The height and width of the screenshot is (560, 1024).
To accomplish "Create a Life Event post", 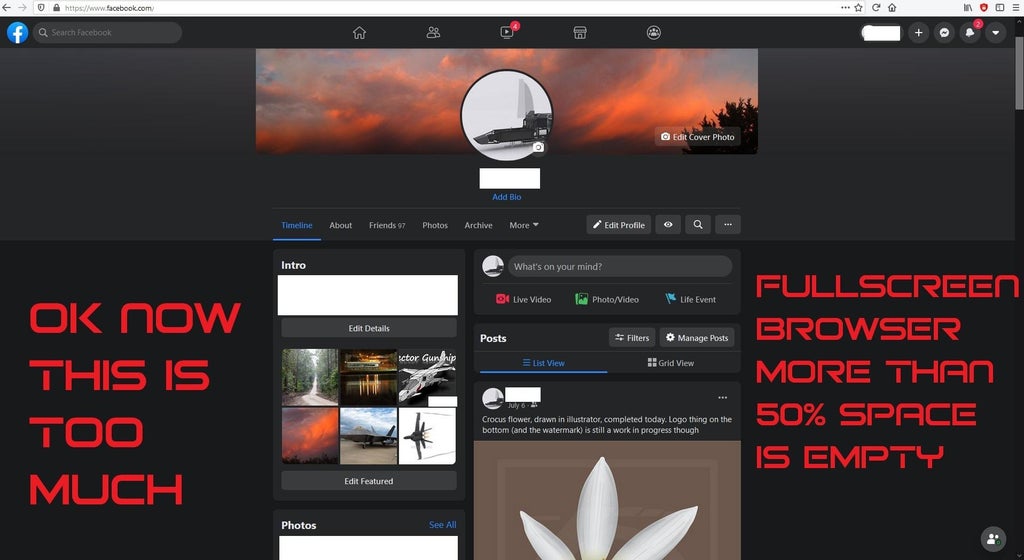I will [x=690, y=300].
